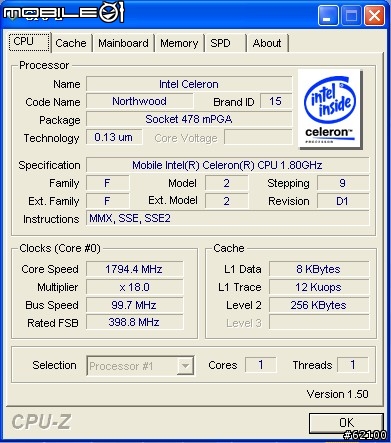The width and height of the screenshot is (391, 443).
Task: Click the Family value F
Action: (107, 183)
